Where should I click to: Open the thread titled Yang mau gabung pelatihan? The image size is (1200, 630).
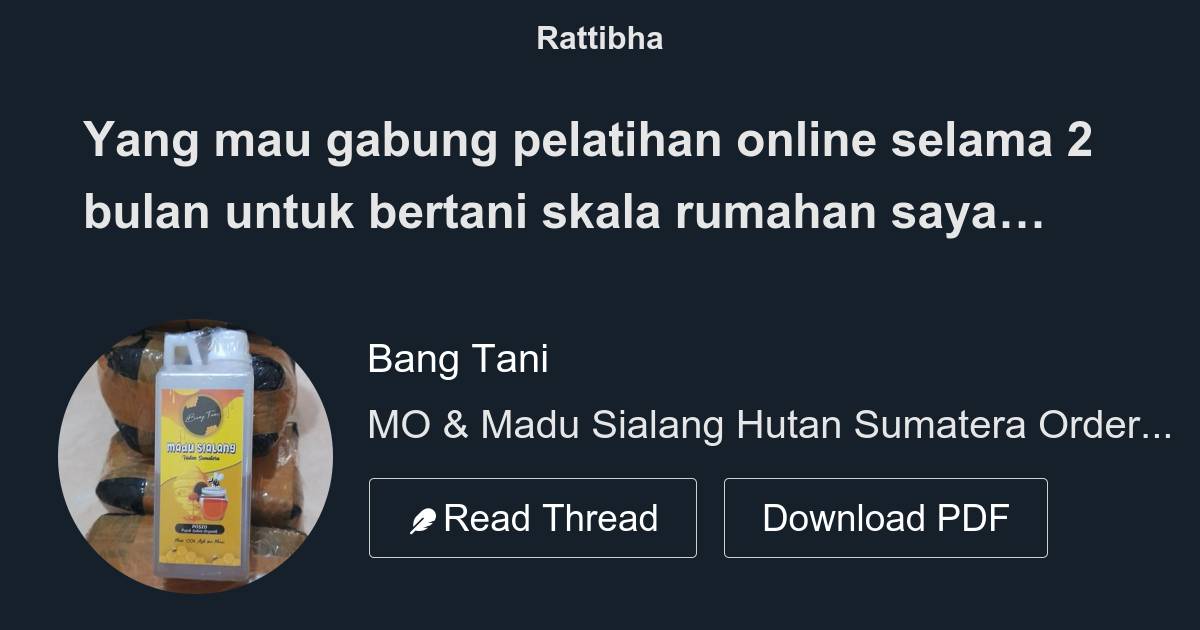pos(588,177)
